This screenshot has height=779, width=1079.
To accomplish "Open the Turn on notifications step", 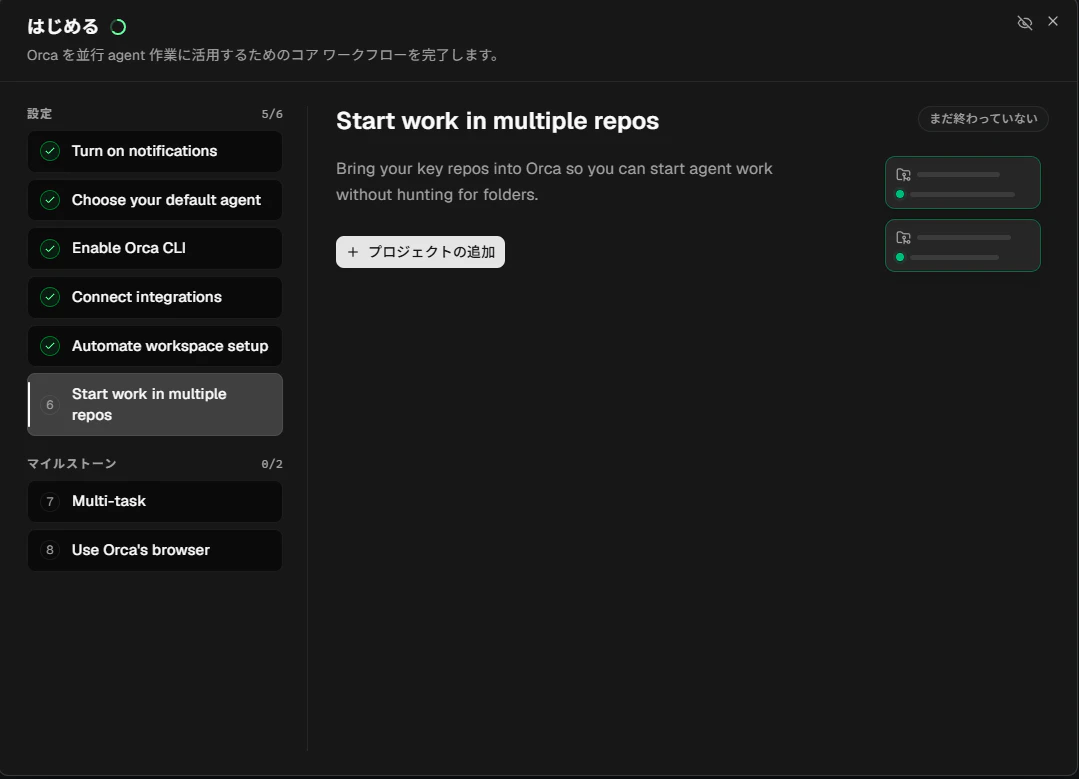I will tap(155, 151).
